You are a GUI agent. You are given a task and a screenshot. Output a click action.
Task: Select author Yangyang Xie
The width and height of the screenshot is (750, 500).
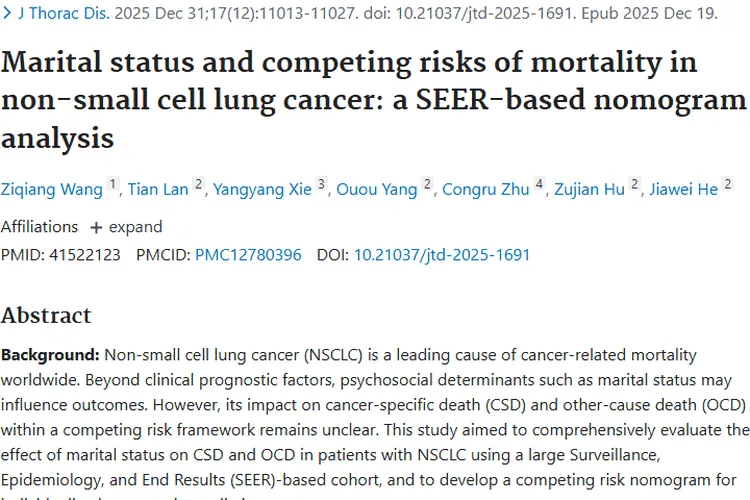point(262,189)
